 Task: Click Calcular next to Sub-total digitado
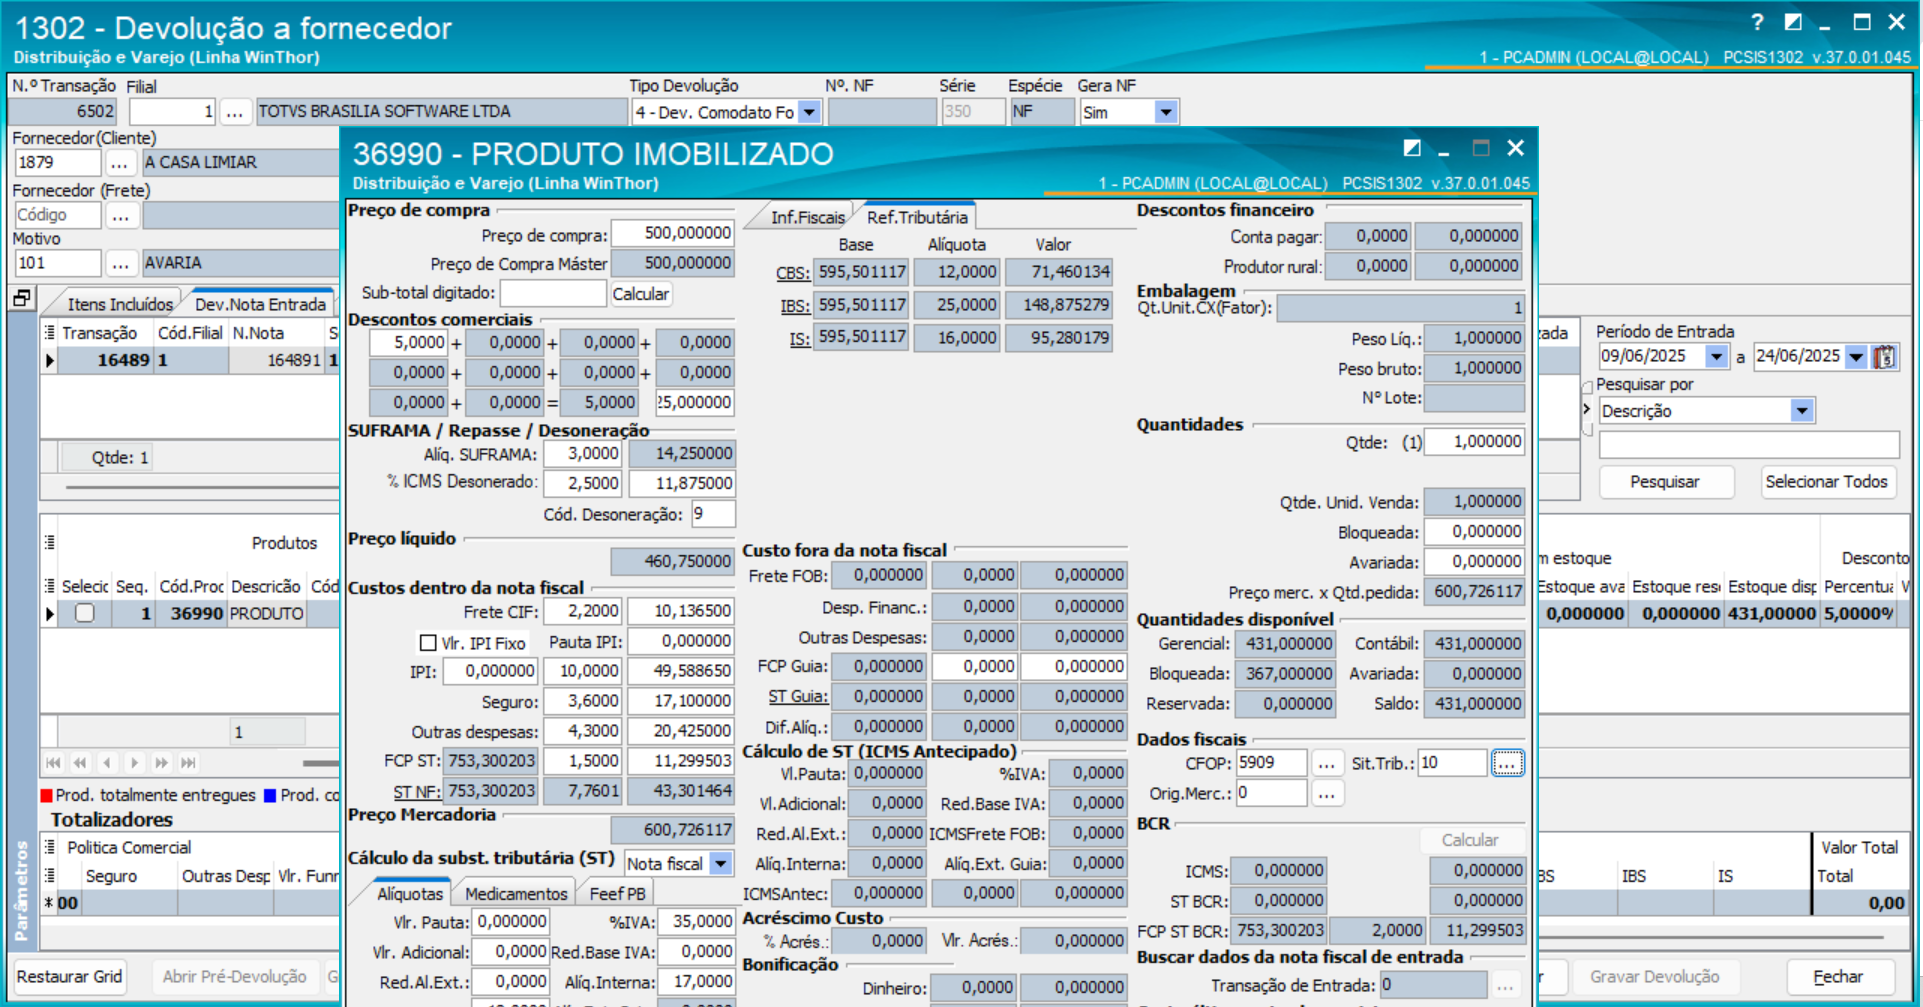coord(640,294)
